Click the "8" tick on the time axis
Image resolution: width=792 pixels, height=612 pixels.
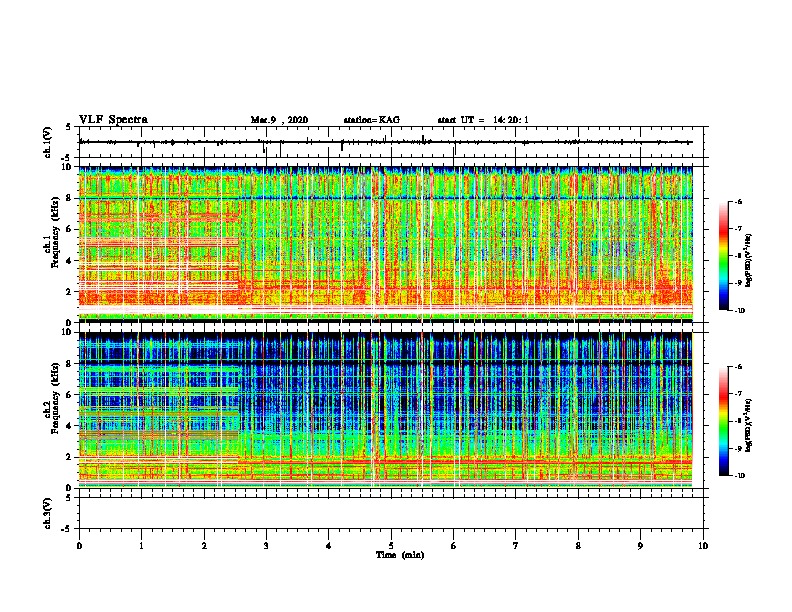tap(578, 545)
